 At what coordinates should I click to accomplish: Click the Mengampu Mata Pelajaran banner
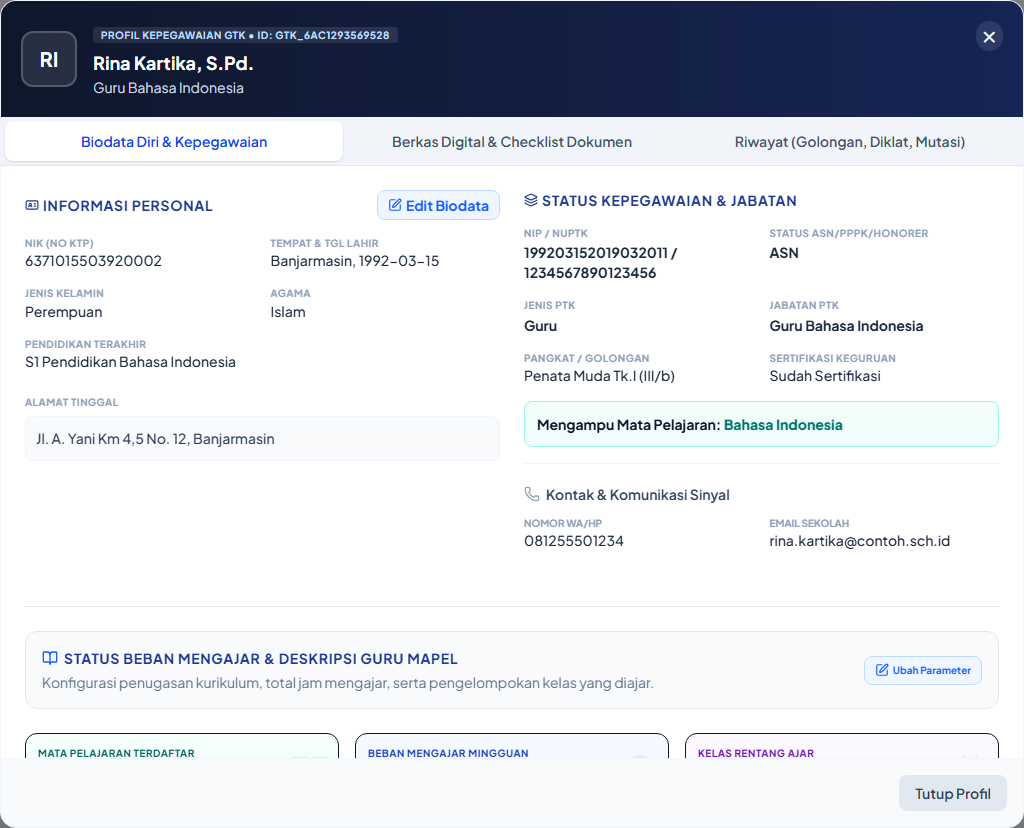[x=761, y=424]
